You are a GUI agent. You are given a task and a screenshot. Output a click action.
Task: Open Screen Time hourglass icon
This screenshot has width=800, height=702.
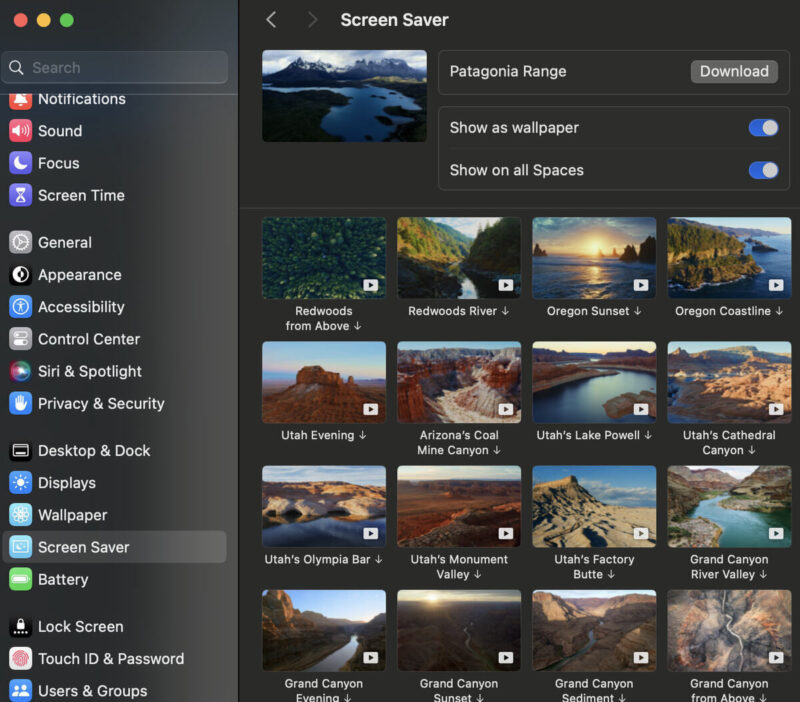pos(20,195)
